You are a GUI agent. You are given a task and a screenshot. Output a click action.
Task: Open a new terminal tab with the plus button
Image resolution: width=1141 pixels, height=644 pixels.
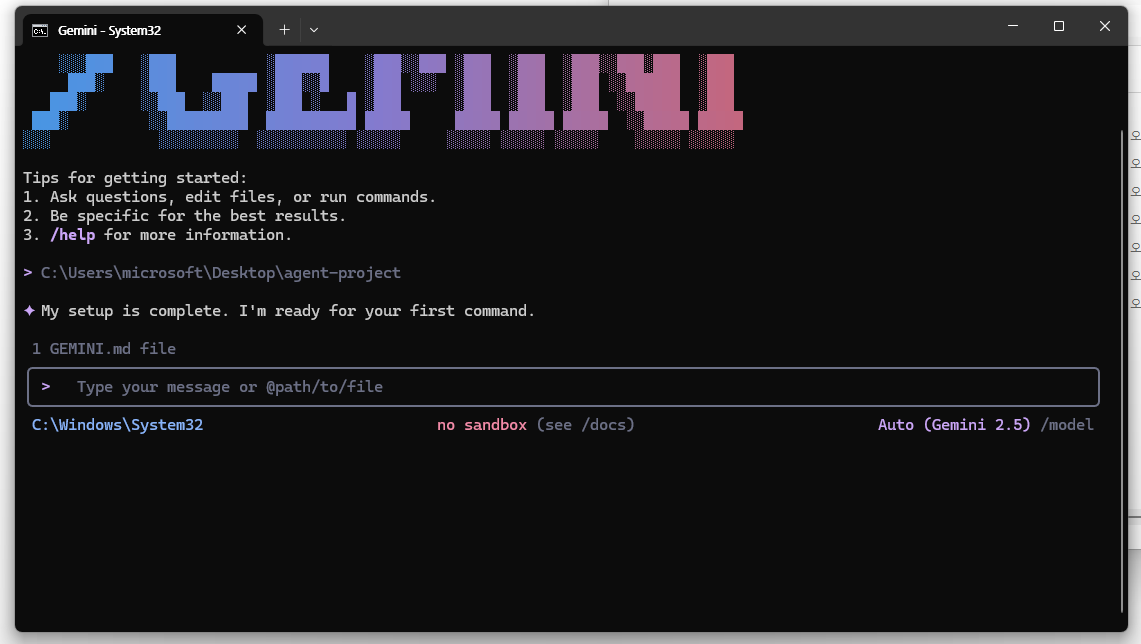284,30
